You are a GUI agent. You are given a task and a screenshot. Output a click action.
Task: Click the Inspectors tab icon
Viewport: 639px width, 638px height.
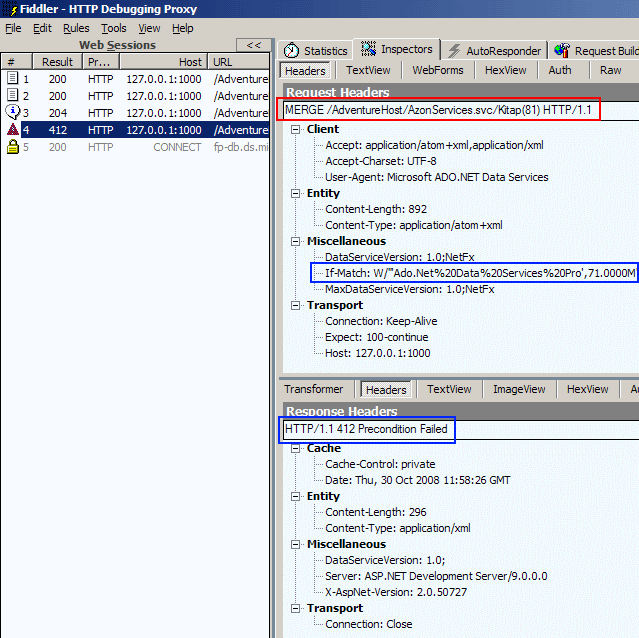pos(368,50)
